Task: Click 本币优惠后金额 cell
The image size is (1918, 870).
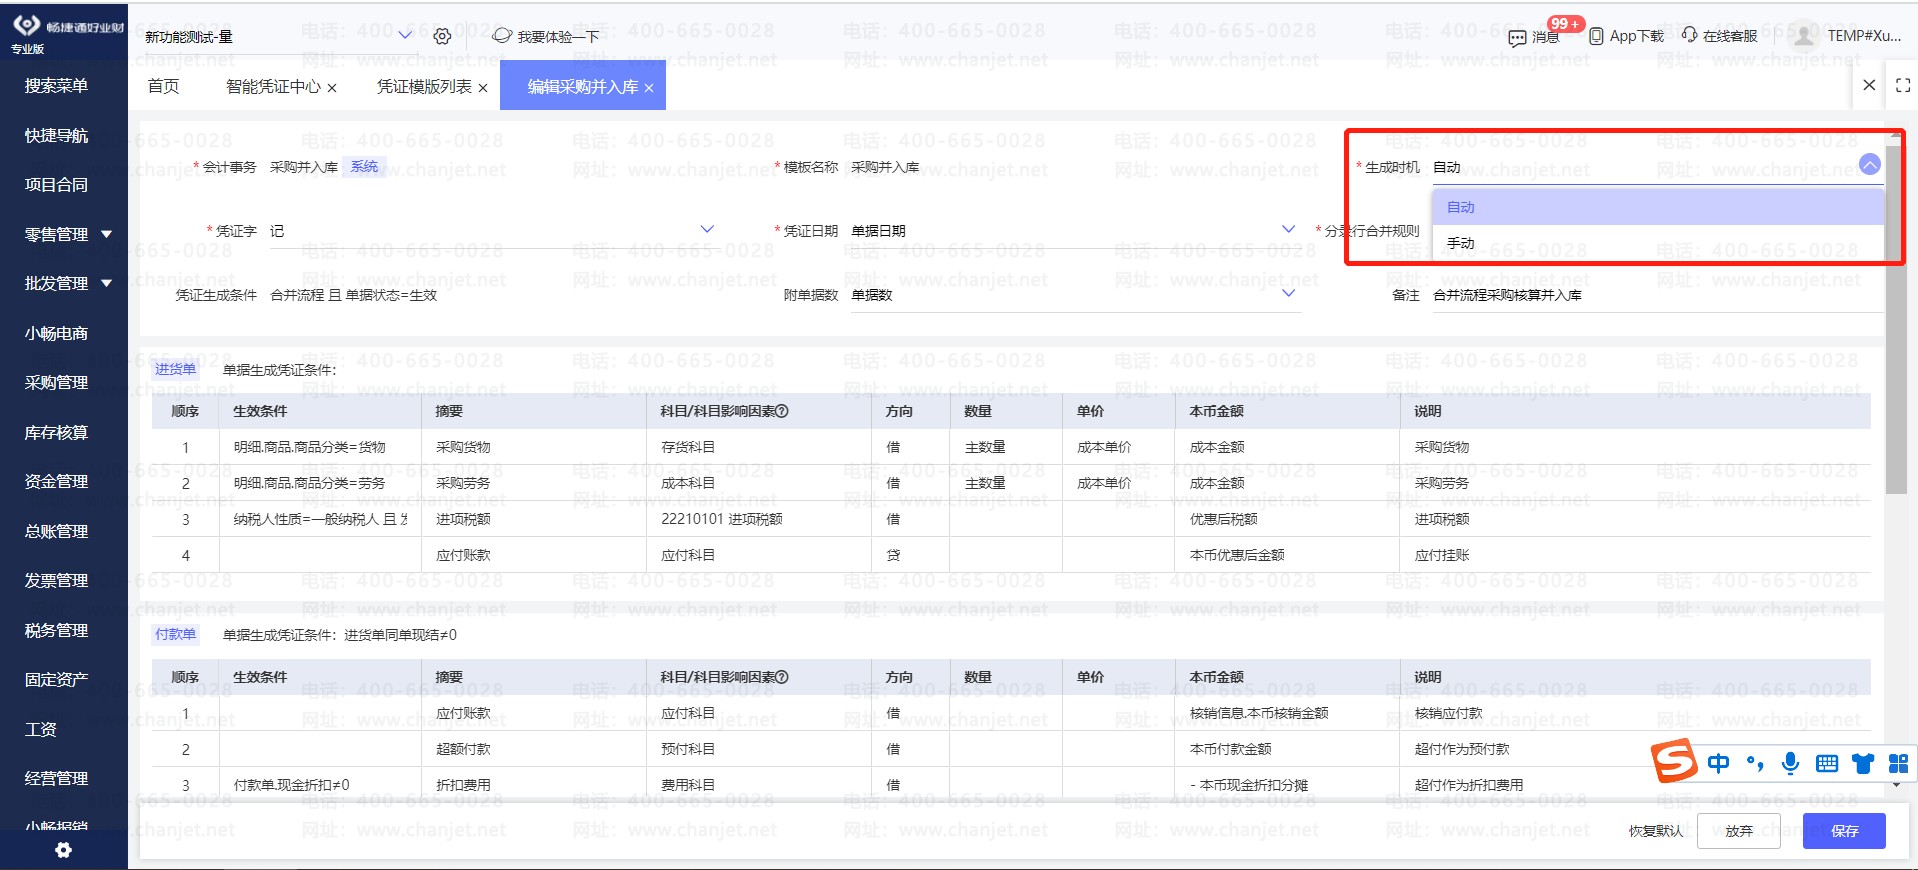Action: (1288, 555)
